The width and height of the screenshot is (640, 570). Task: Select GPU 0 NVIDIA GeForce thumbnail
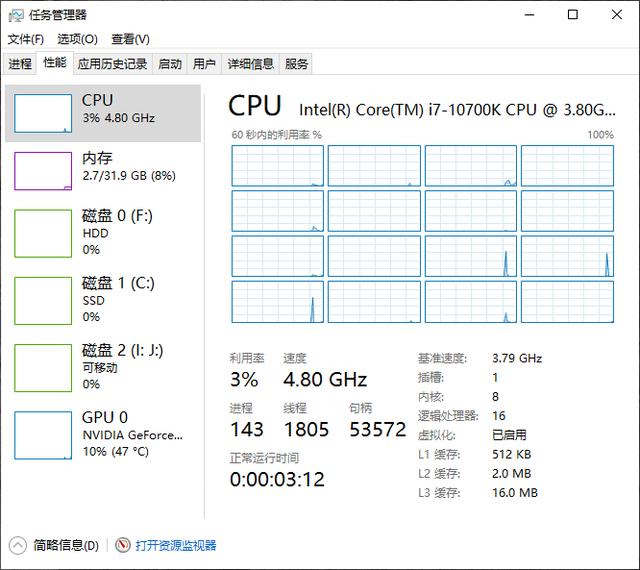click(x=44, y=434)
